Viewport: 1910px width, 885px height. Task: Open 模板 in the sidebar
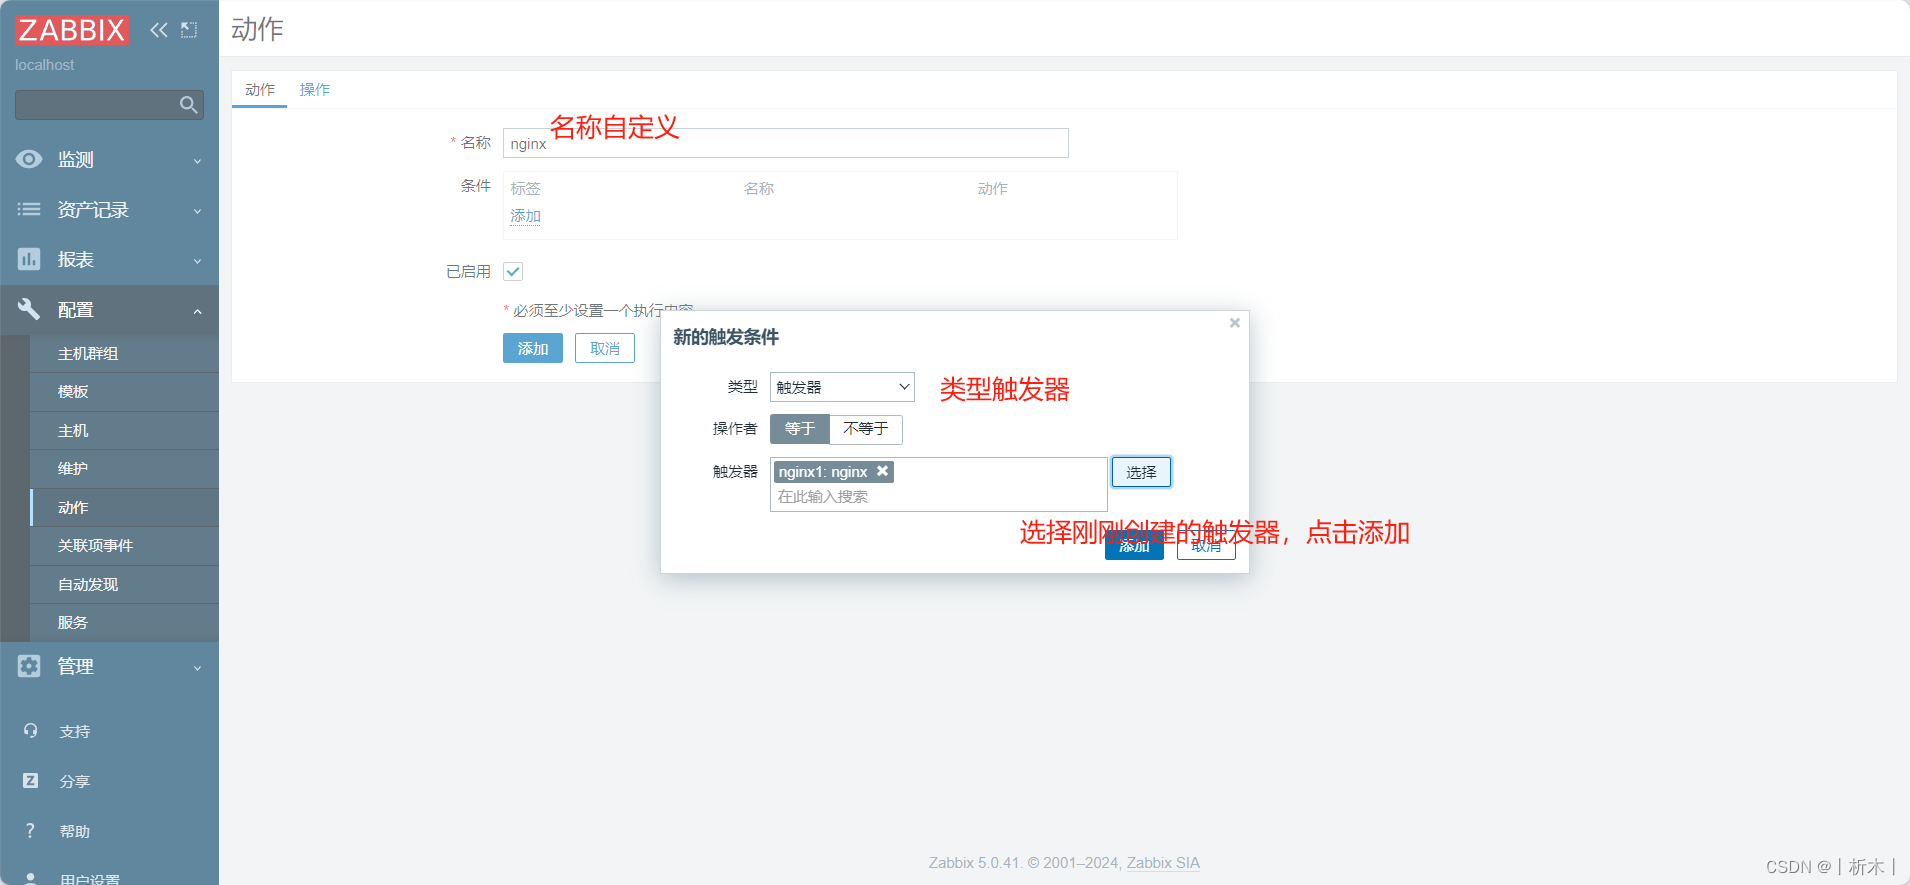click(x=124, y=392)
